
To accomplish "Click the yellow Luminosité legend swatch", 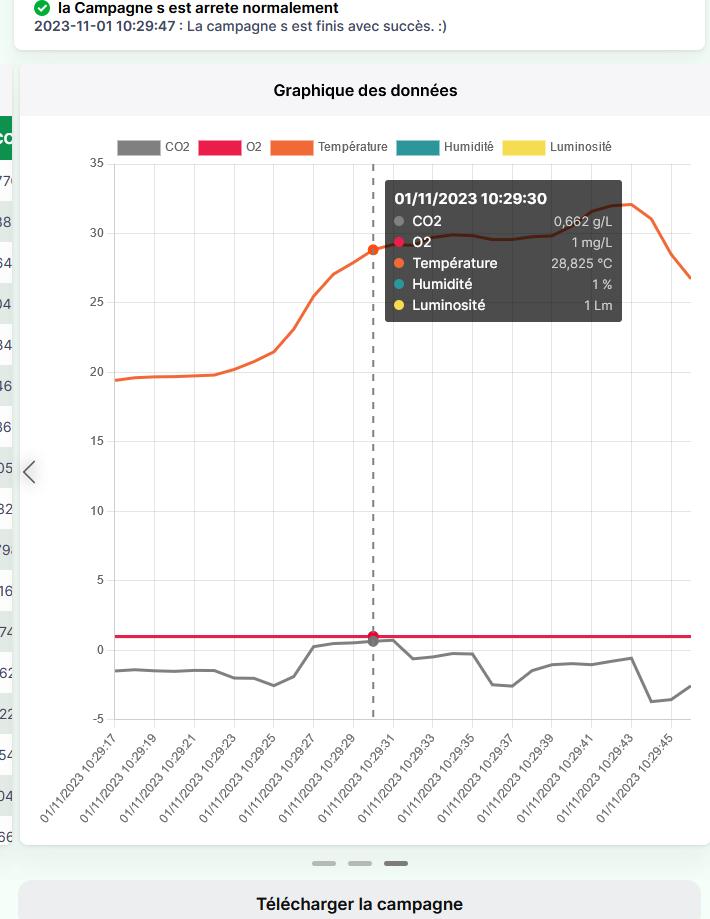I will (523, 147).
